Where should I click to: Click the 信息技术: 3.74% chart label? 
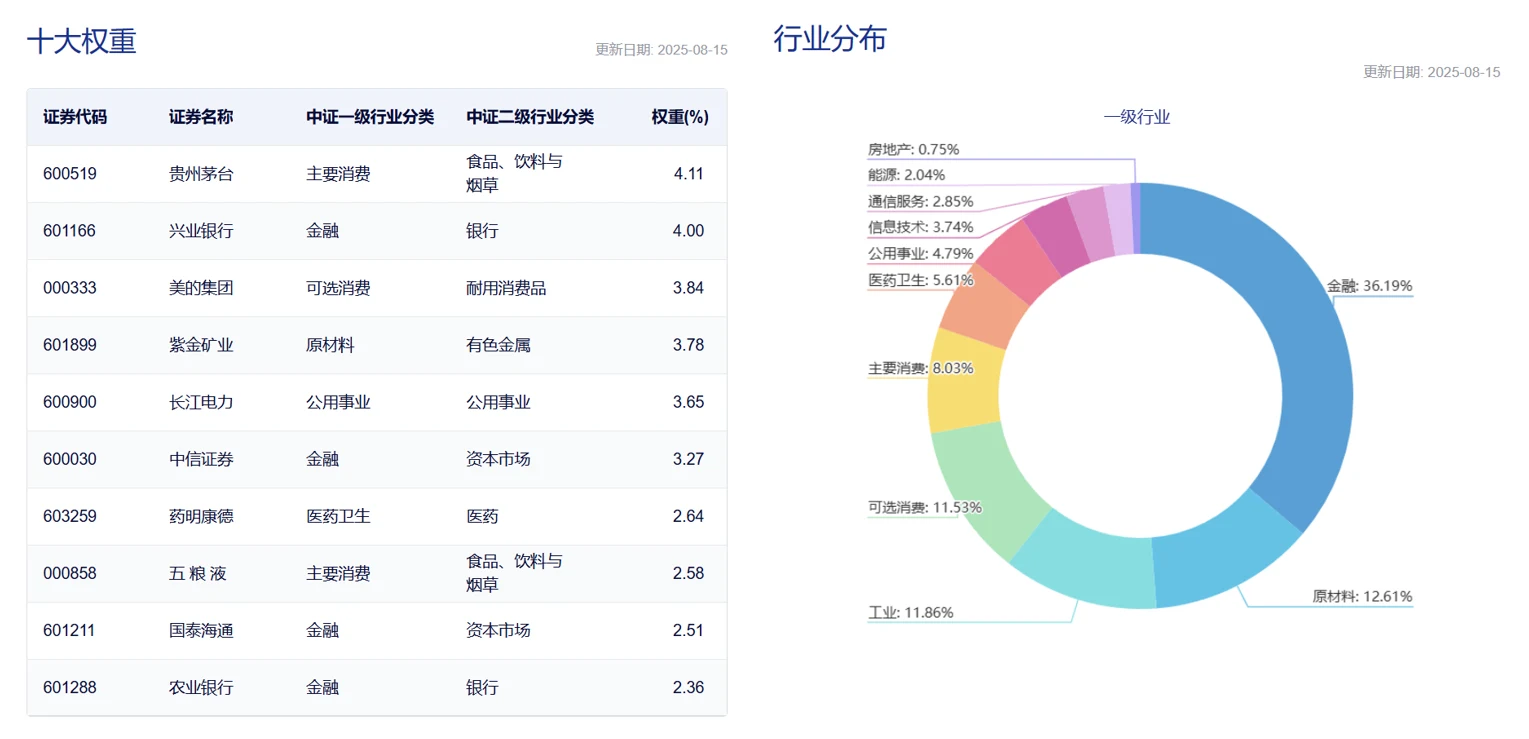tap(920, 227)
